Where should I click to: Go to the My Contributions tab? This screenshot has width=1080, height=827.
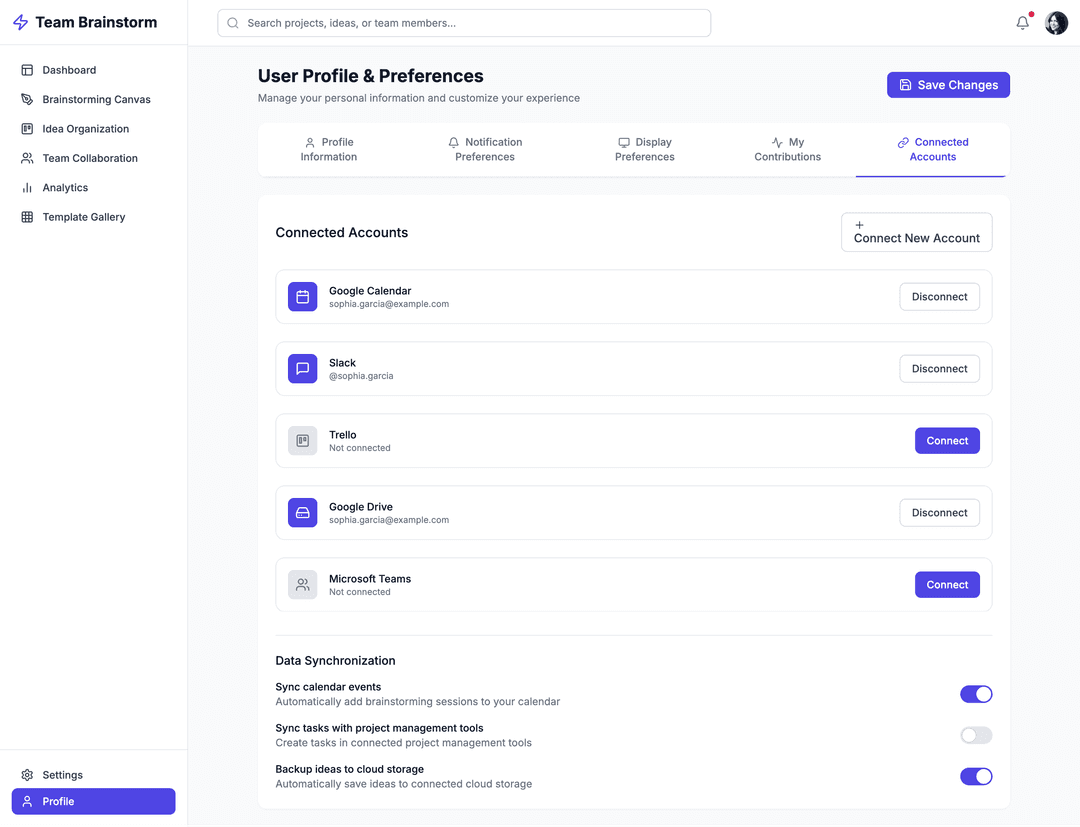[x=787, y=150]
